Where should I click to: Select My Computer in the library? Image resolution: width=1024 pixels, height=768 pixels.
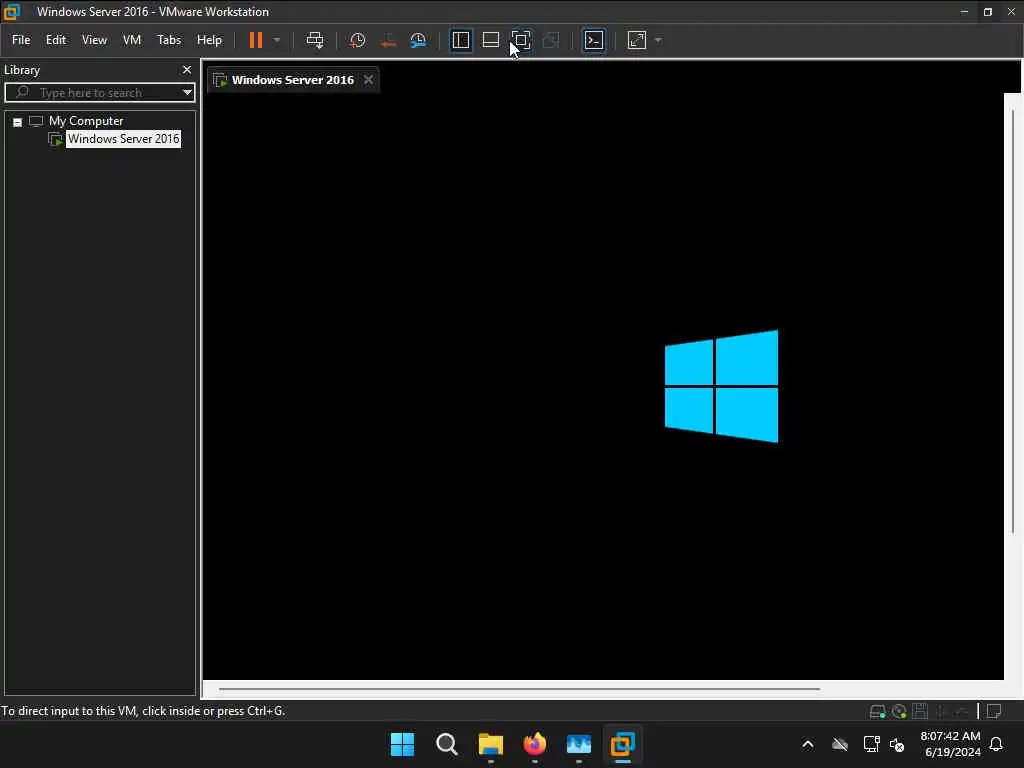tap(86, 121)
